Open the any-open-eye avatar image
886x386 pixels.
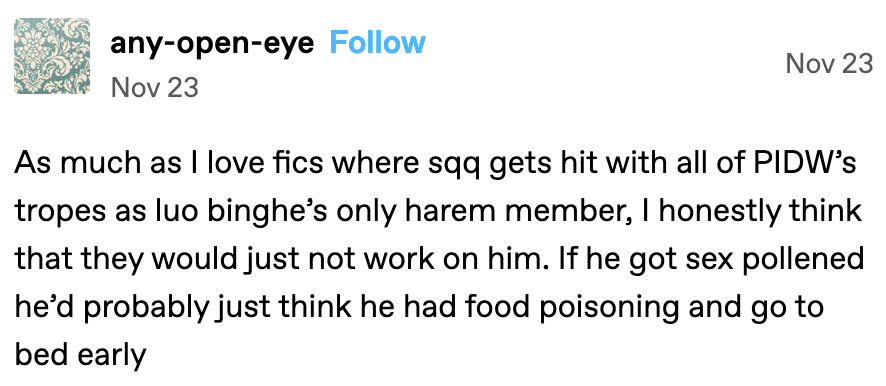[x=52, y=56]
